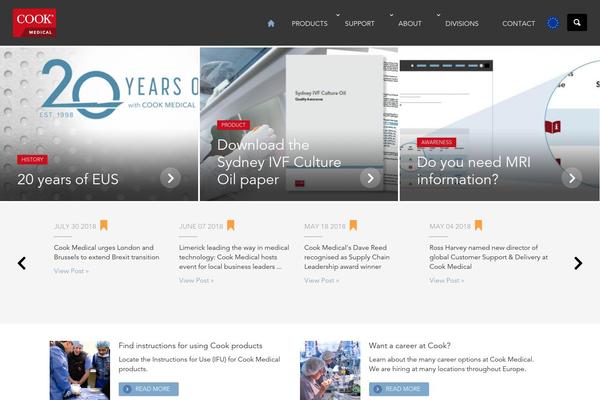
Task: Click bookmark icon beside July 30 2018
Action: pos(104,225)
